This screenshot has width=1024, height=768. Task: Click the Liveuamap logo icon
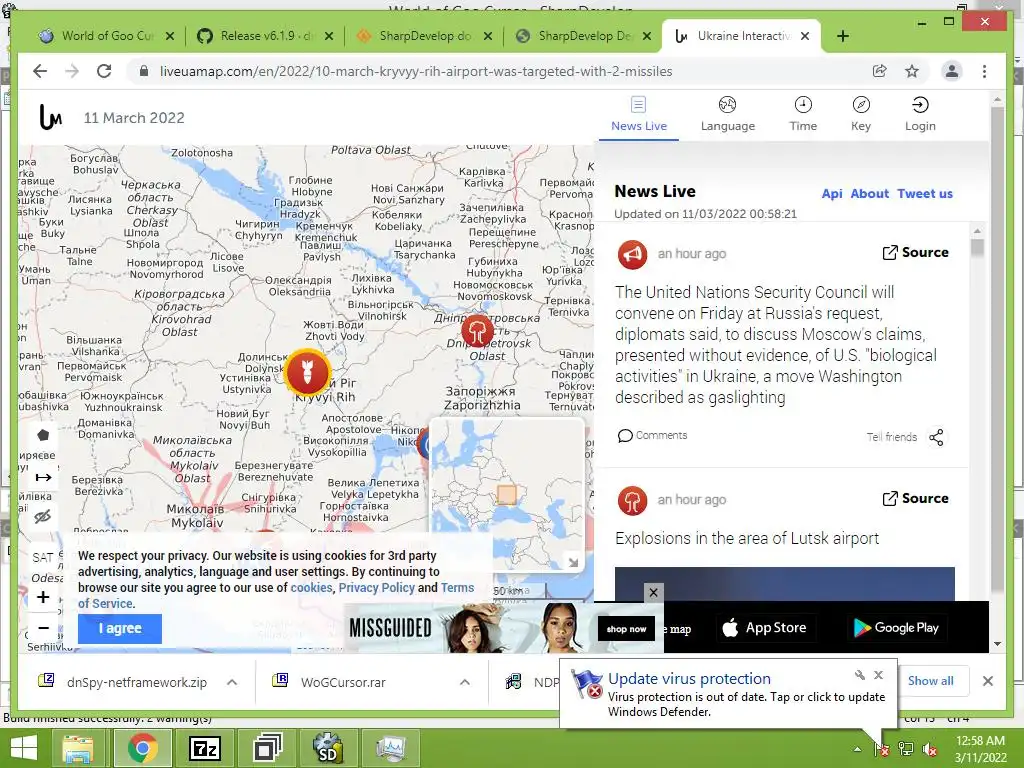pos(50,117)
